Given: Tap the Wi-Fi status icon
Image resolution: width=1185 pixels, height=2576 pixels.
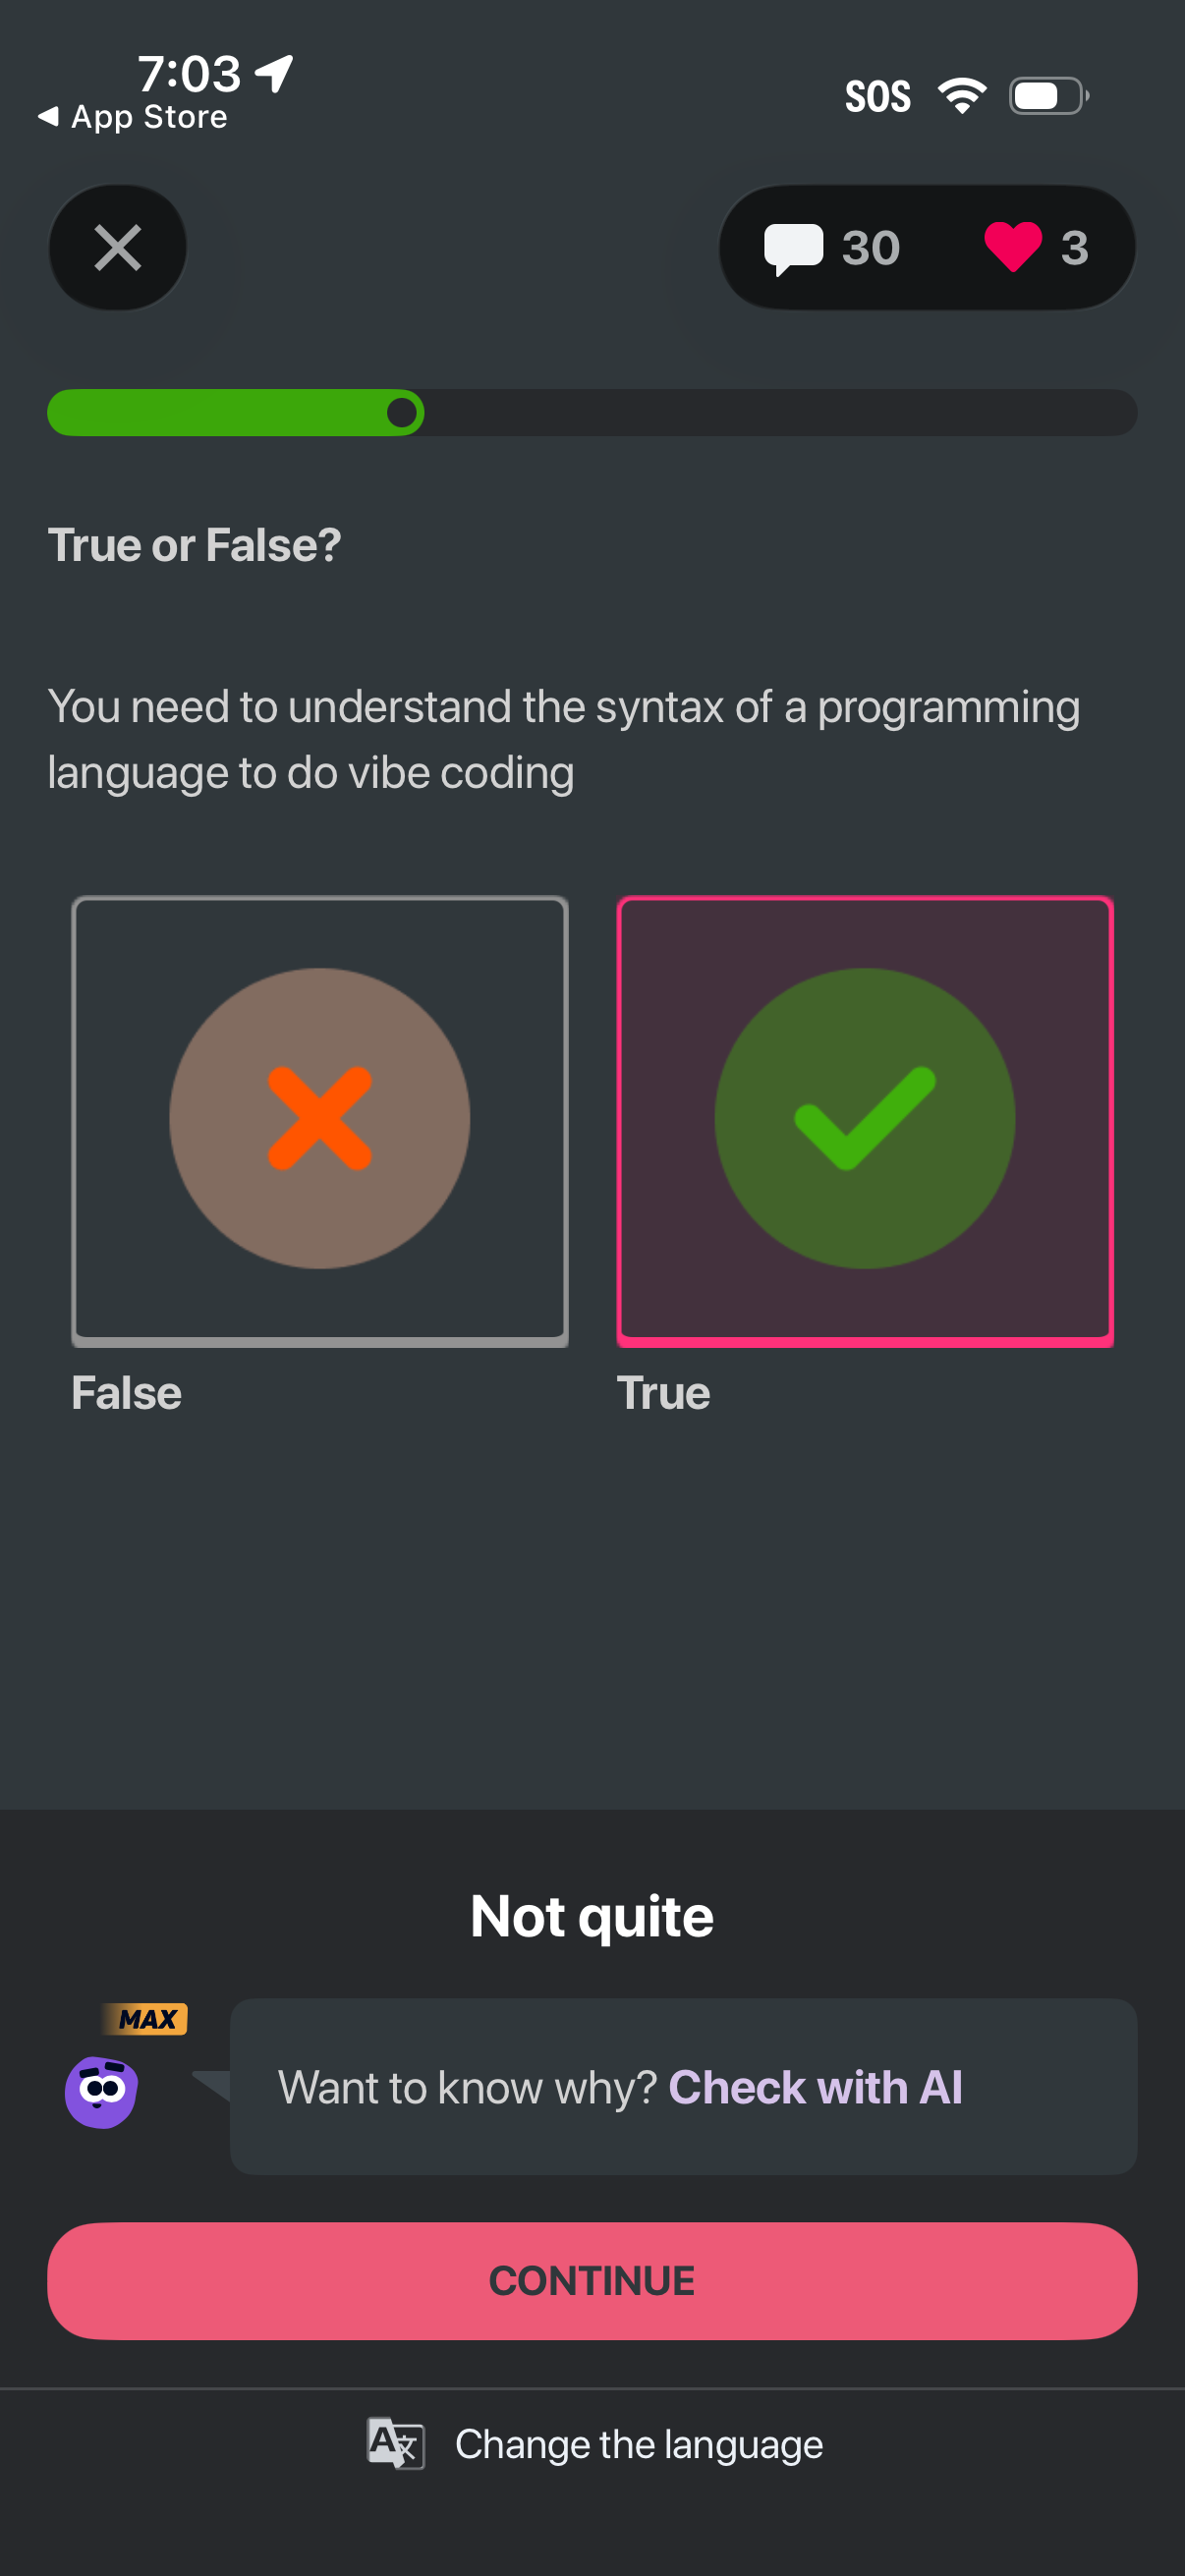Looking at the screenshot, I should point(962,93).
